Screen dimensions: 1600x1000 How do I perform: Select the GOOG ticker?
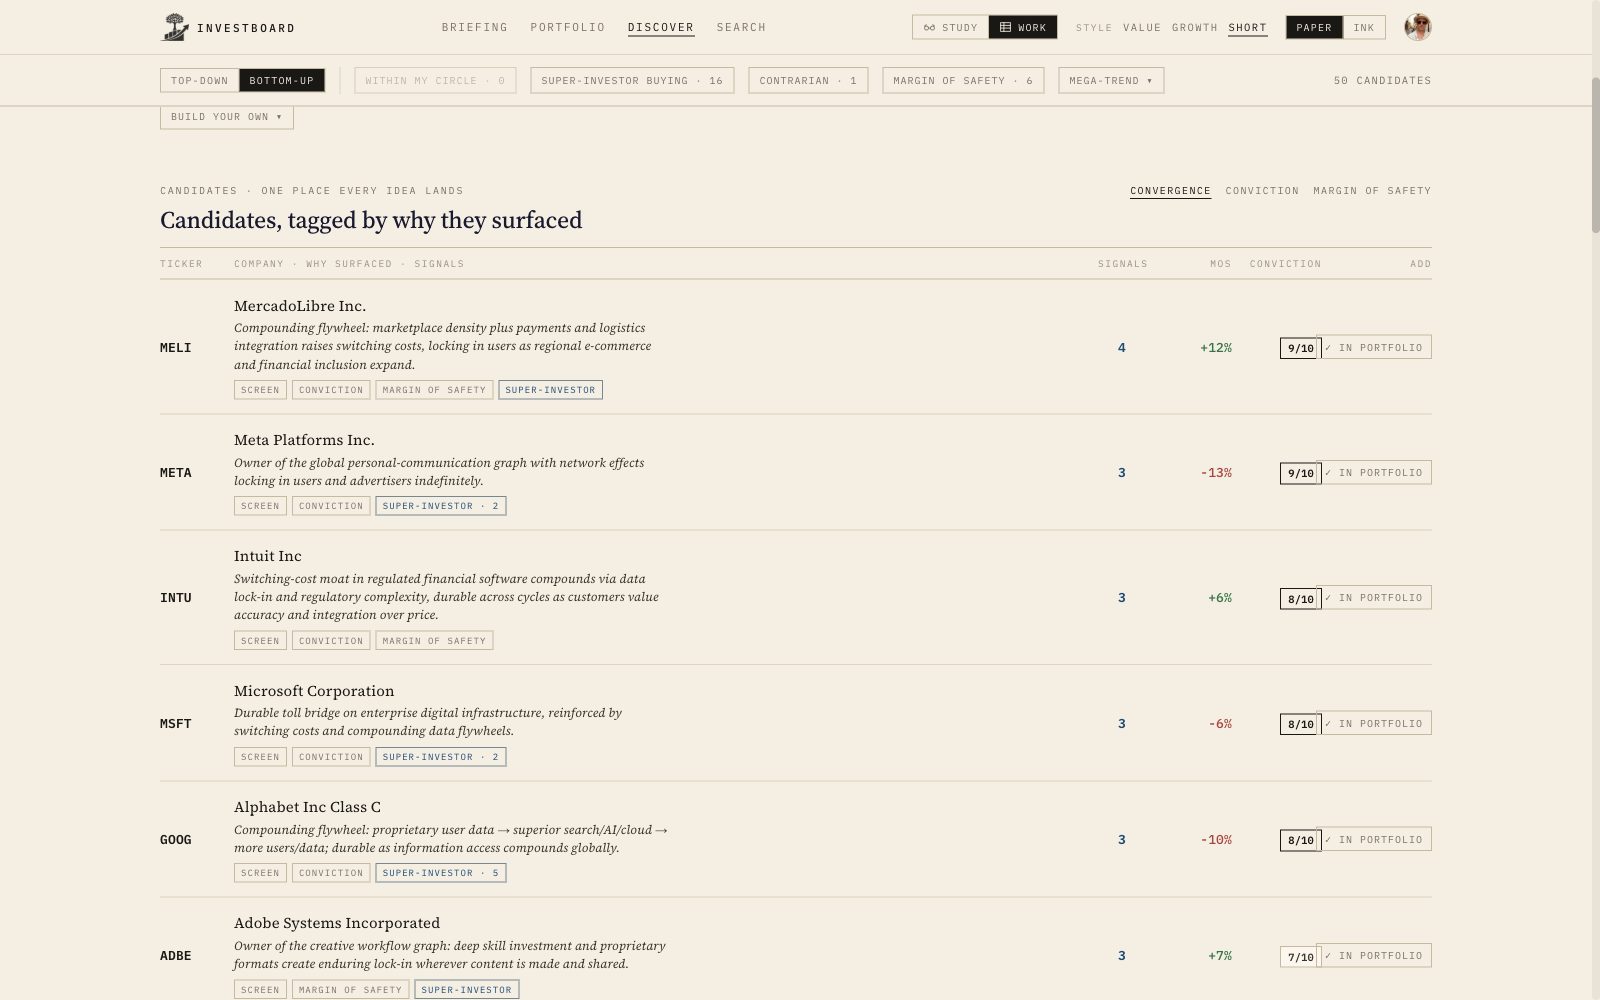tap(176, 840)
